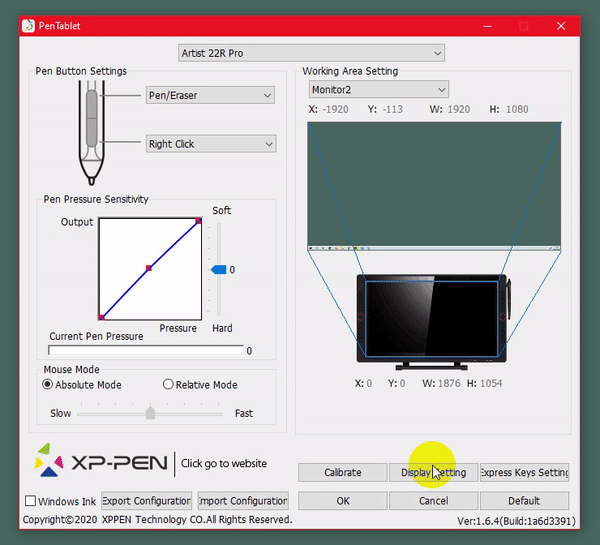Click the top-right pressure curve point

[x=198, y=220]
